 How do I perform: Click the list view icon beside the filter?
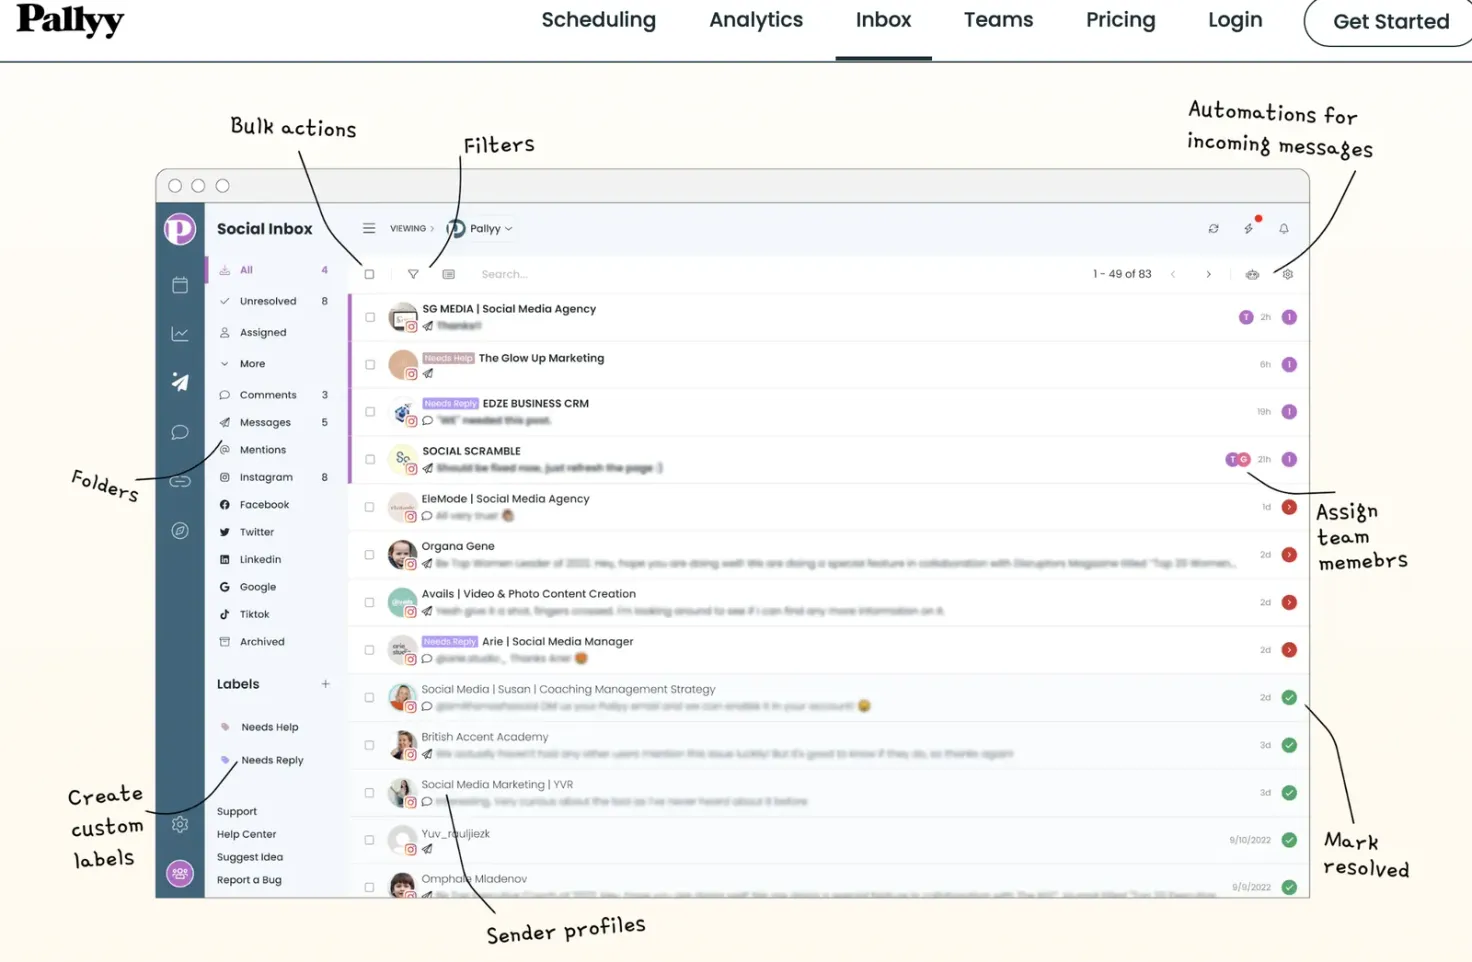(x=449, y=274)
